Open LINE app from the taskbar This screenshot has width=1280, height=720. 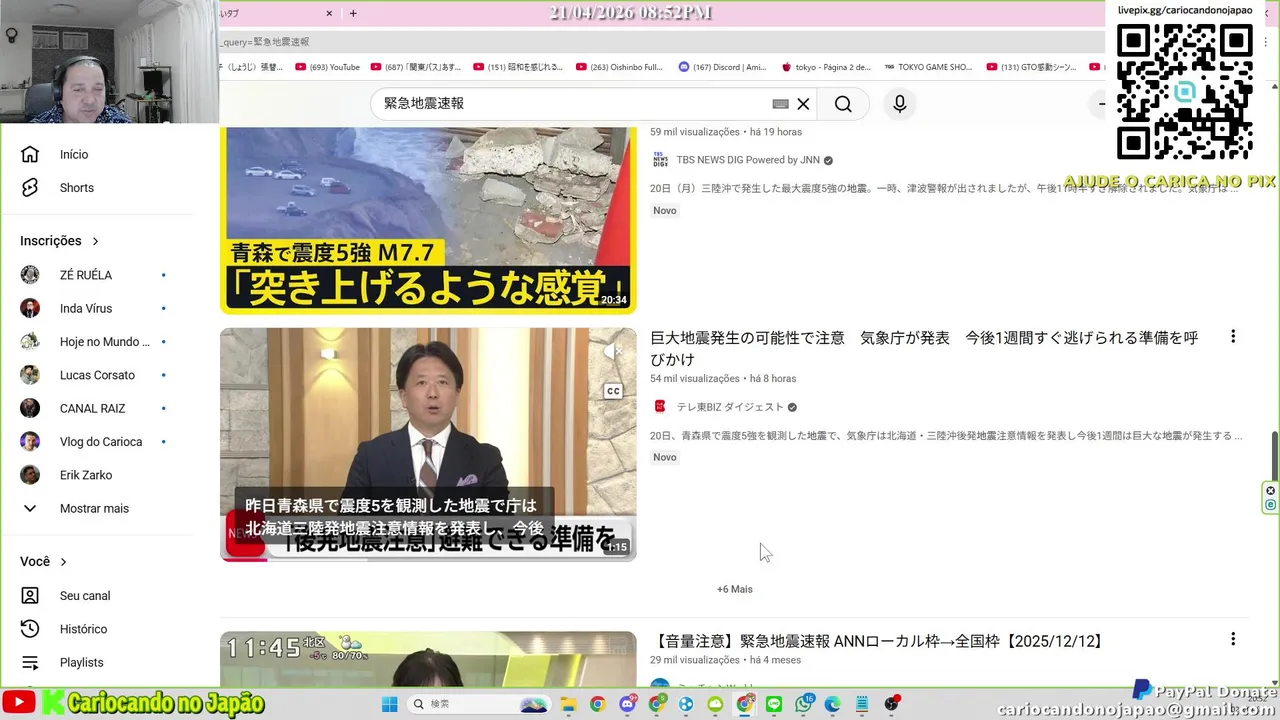click(x=773, y=704)
